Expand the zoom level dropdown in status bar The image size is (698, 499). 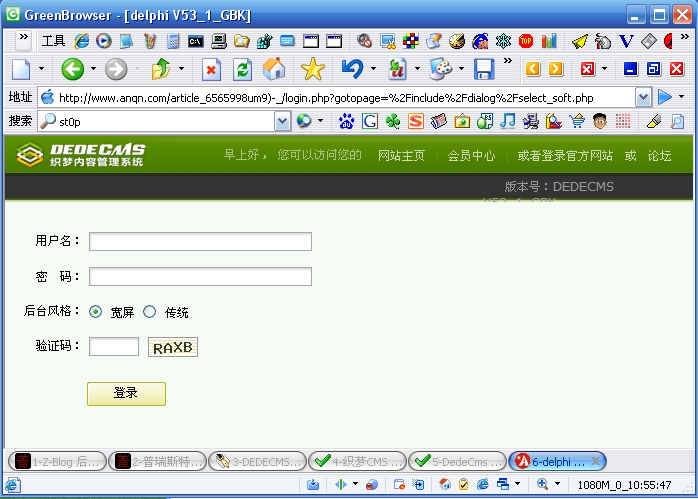pyautogui.click(x=557, y=484)
